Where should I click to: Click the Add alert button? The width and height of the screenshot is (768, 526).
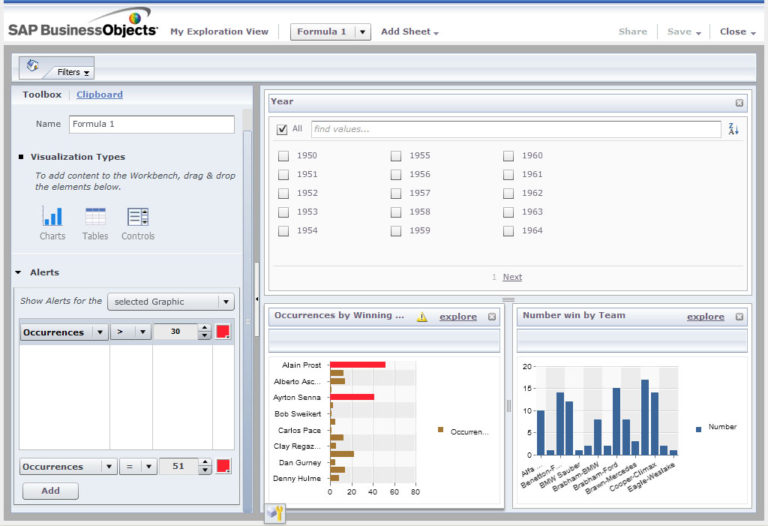pyautogui.click(x=50, y=491)
